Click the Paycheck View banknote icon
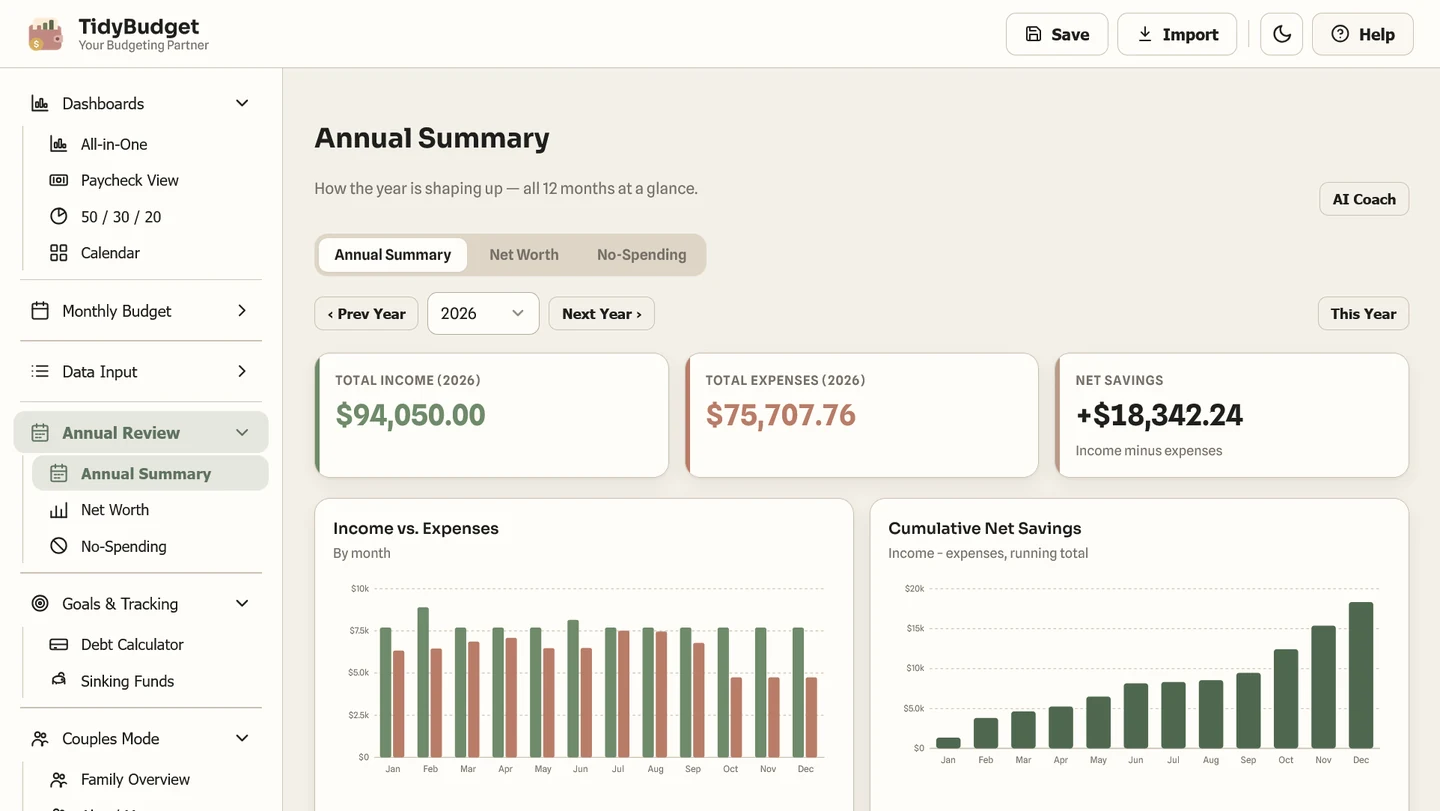 coord(59,180)
